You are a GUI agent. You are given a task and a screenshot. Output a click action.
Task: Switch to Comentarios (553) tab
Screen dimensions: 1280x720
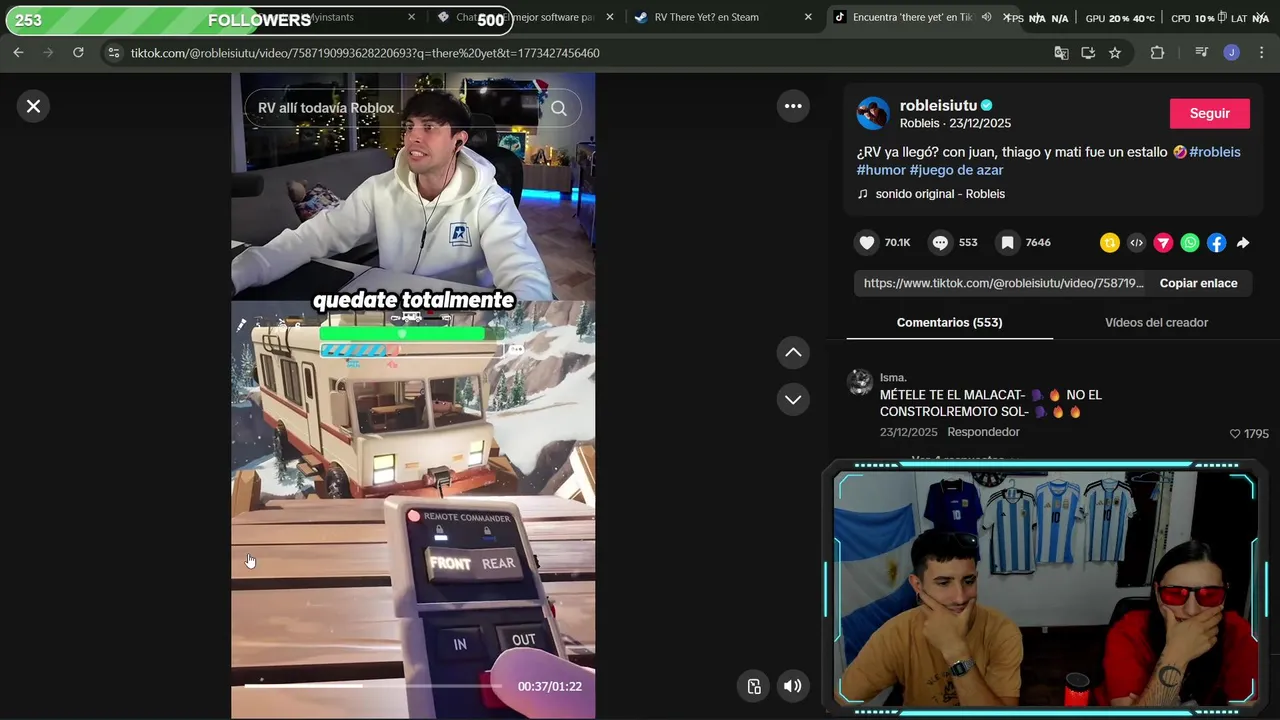[x=949, y=322]
